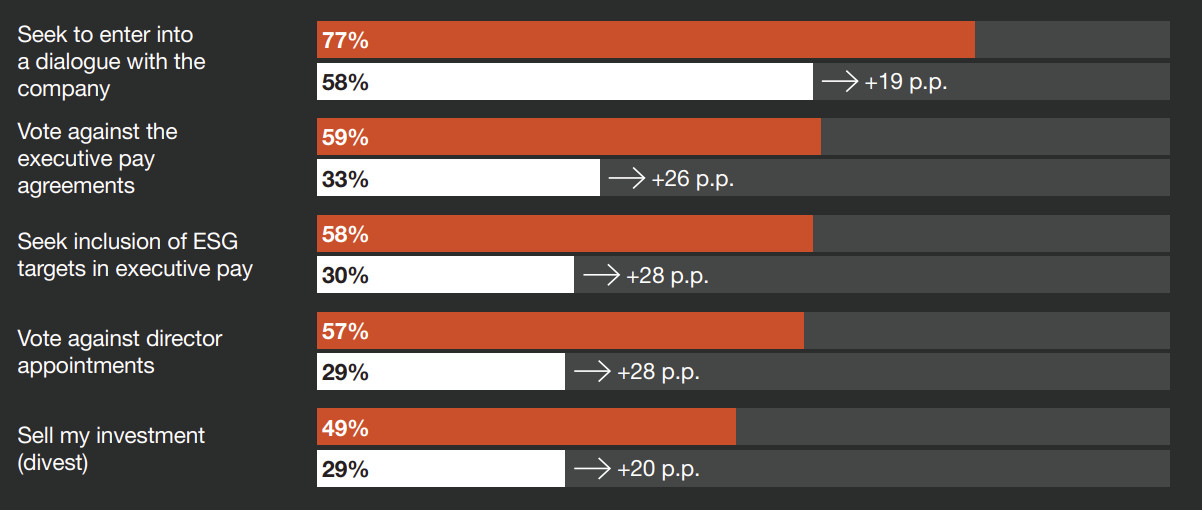Click the white 29% director appointments bar
1202x510 pixels.
coord(441,372)
